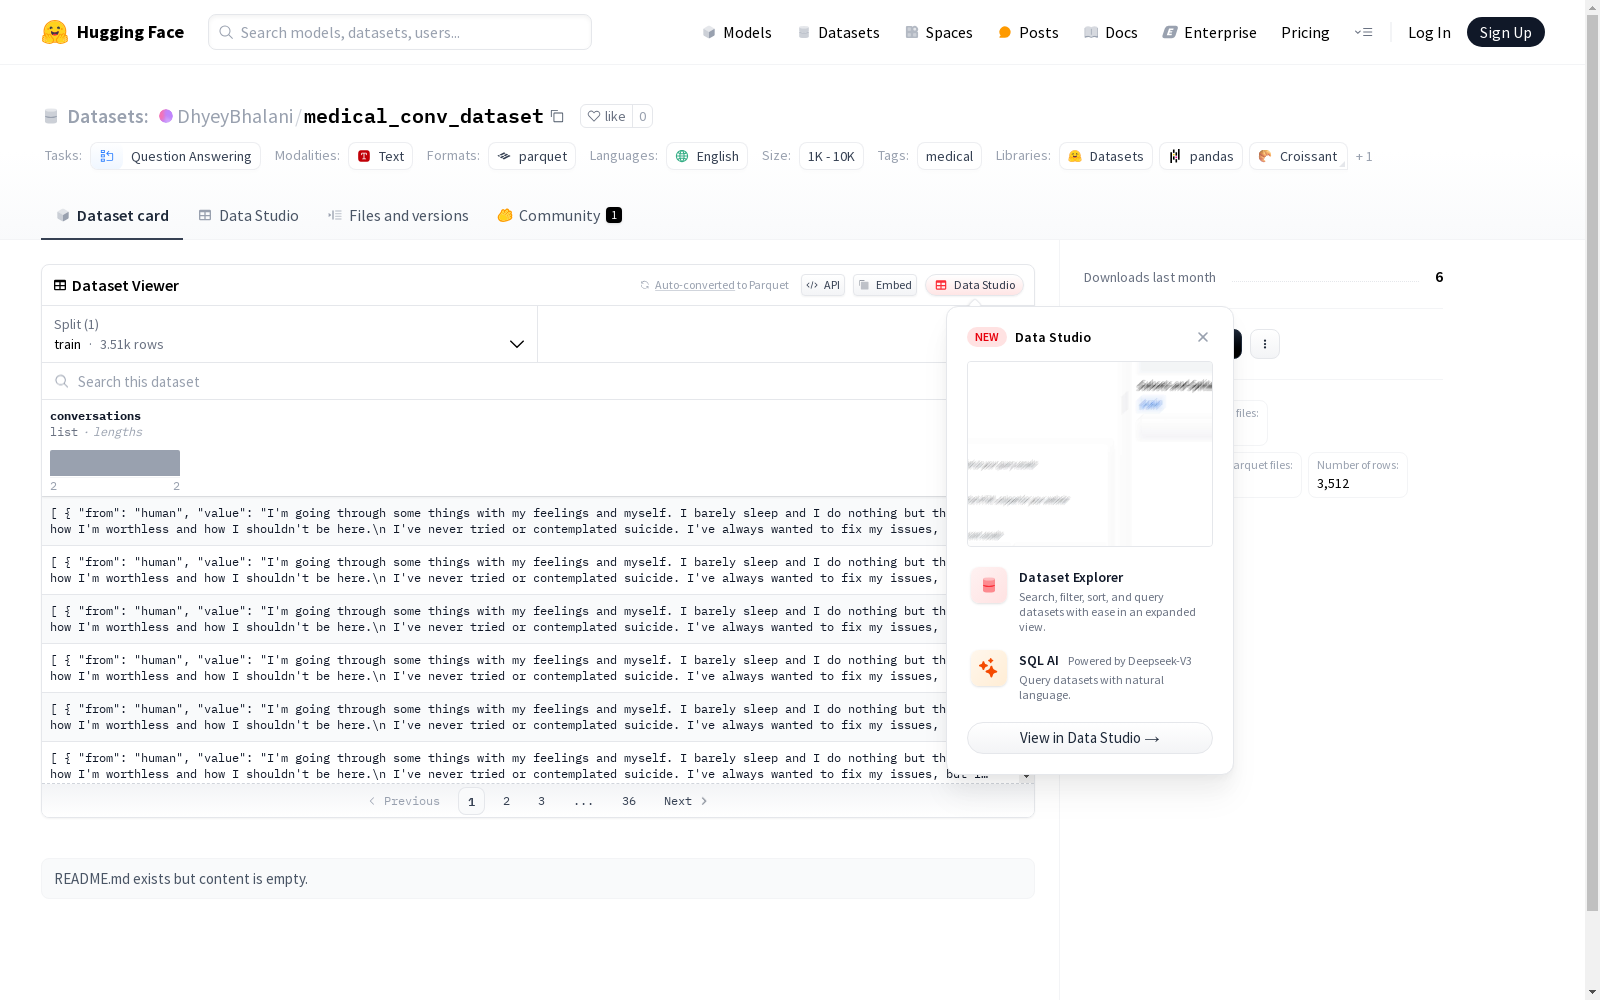Click the lengths histogram bar
Viewport: 1600px width, 1000px height.
coord(115,462)
